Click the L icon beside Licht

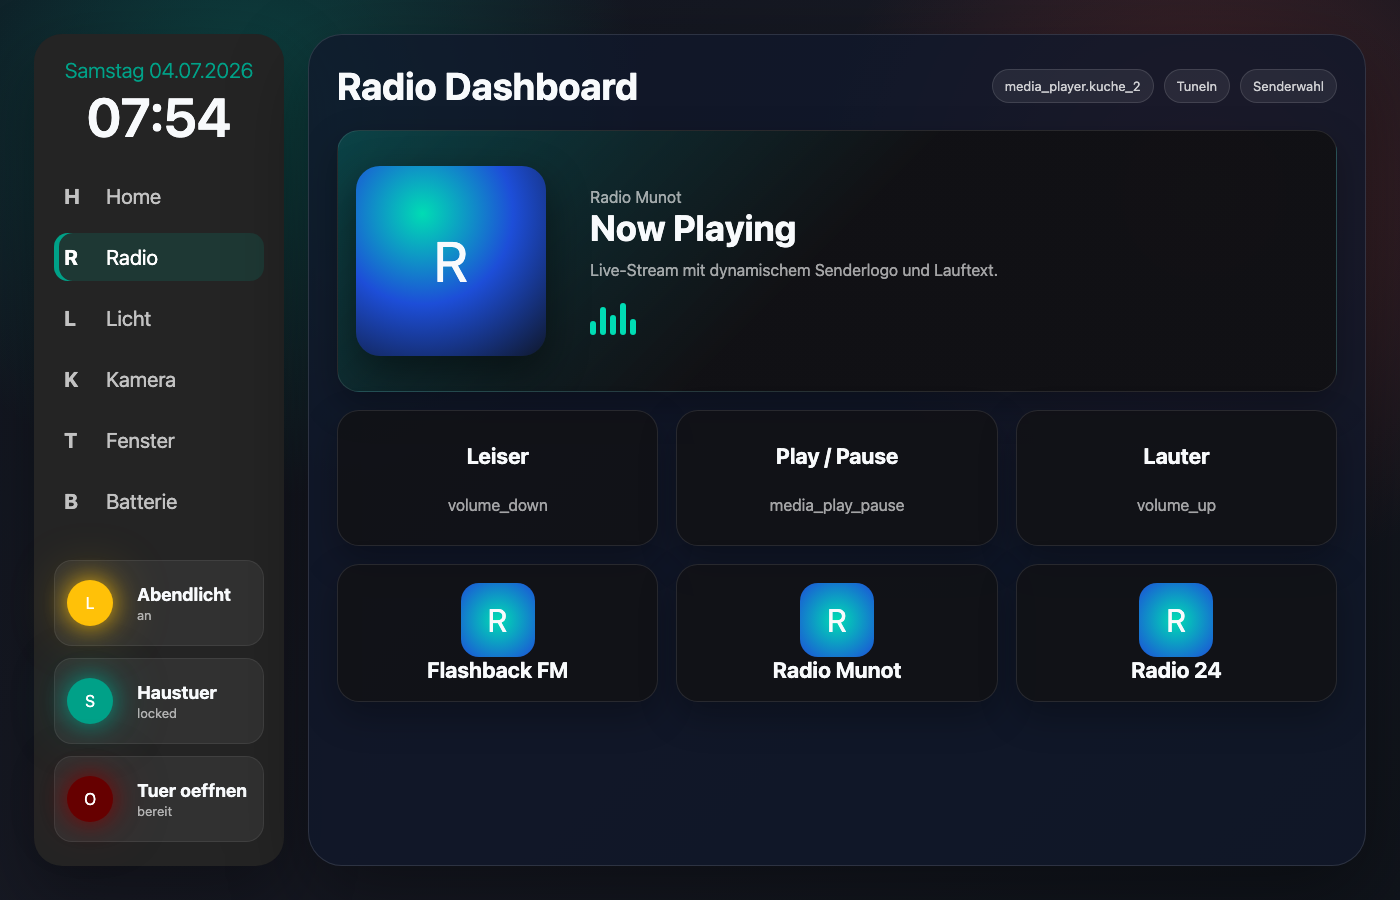70,319
